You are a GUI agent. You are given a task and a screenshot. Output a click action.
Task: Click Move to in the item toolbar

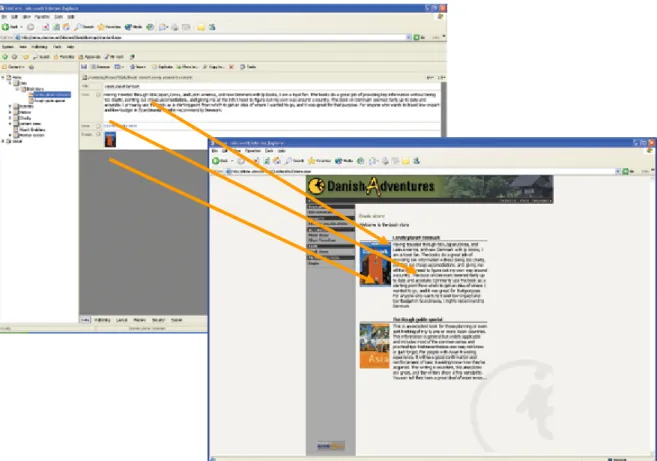click(187, 67)
